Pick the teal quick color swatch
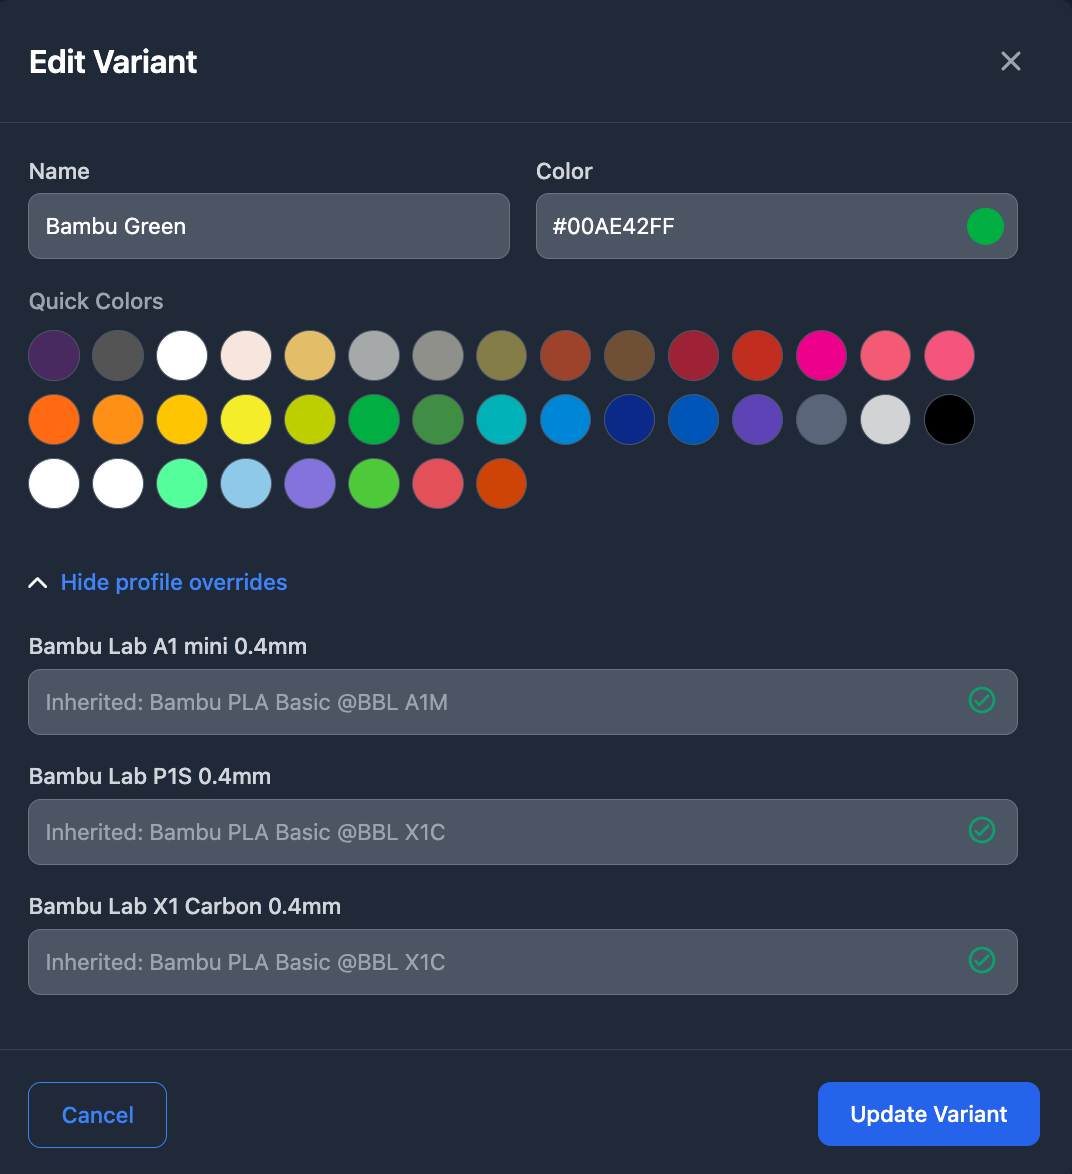This screenshot has height=1174, width=1072. 502,420
